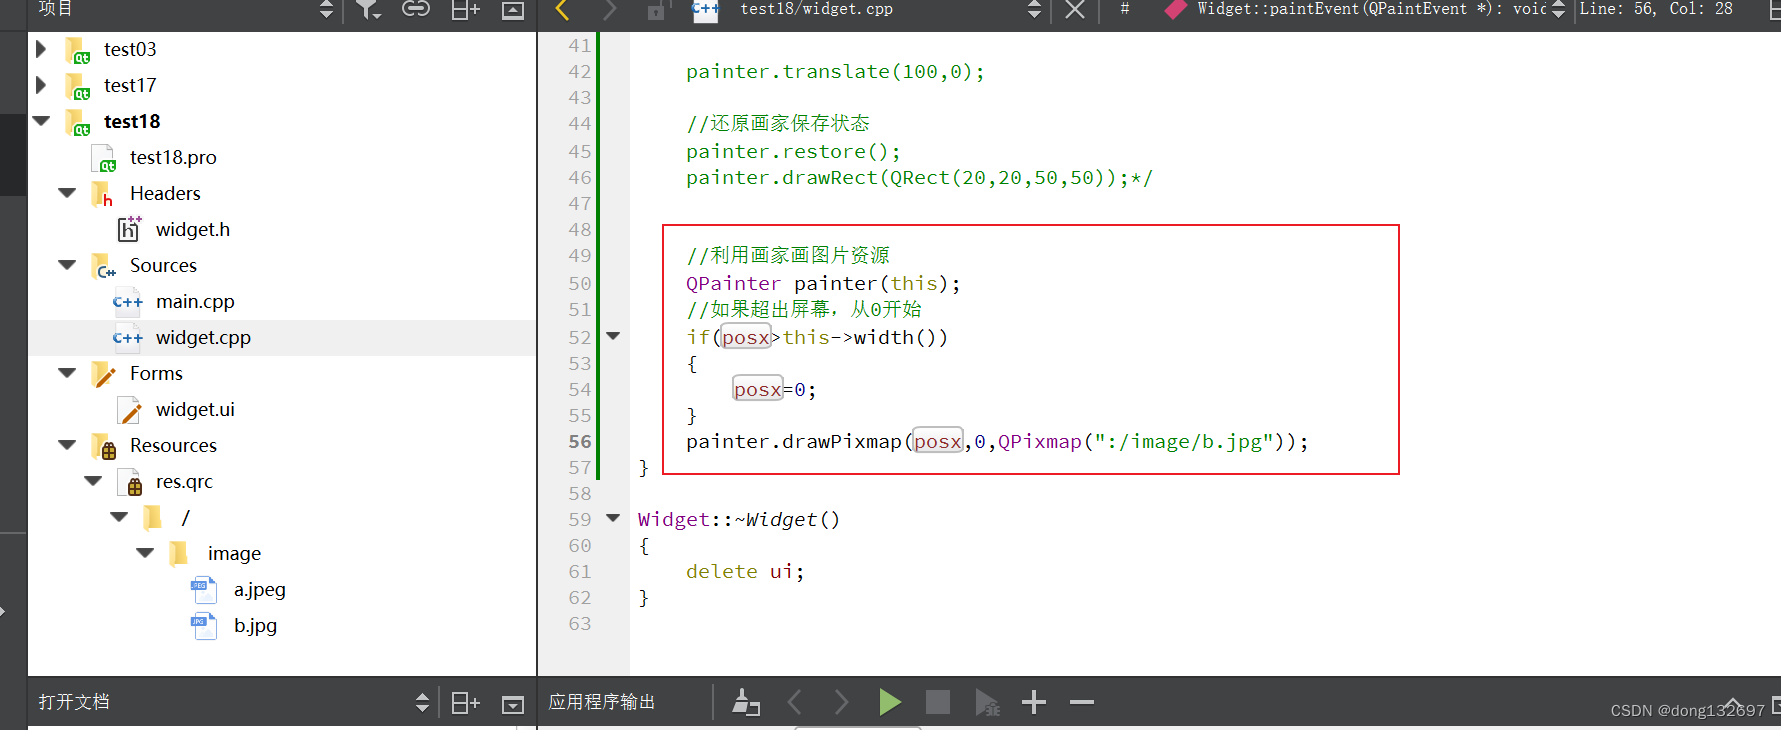
Task: Open widget.ui form file
Action: pos(195,409)
